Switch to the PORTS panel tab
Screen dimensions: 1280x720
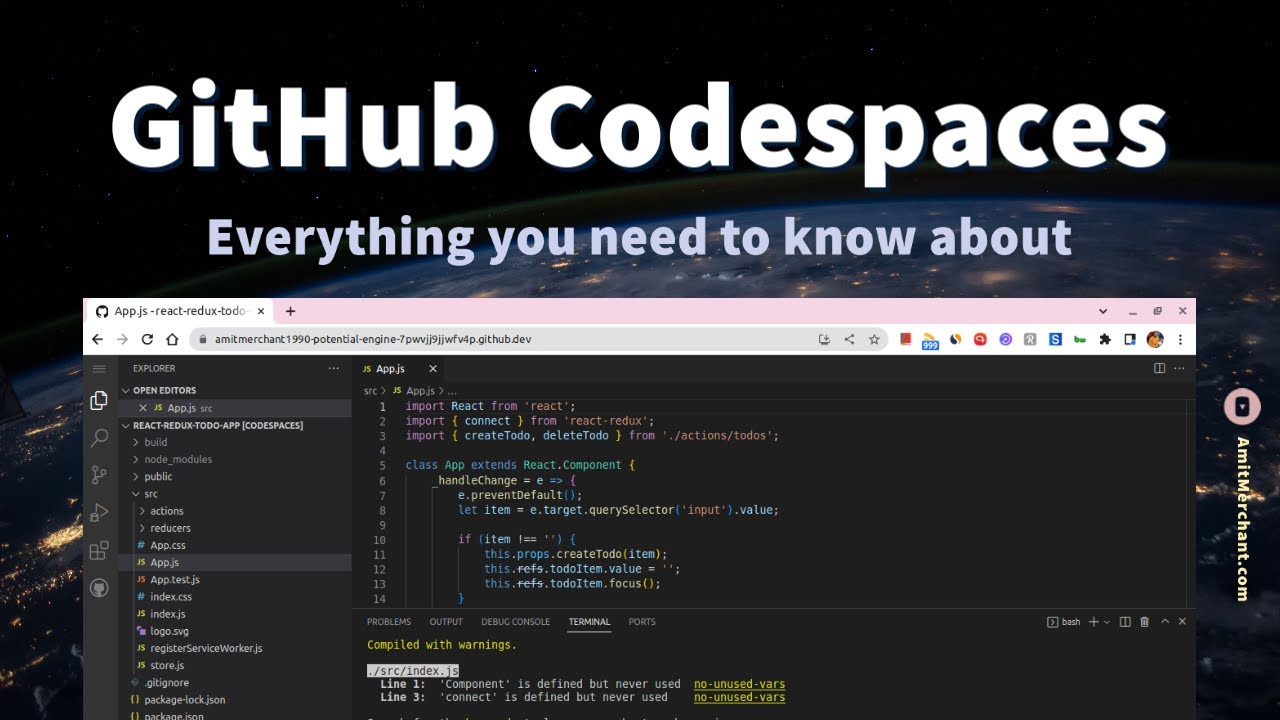click(642, 622)
